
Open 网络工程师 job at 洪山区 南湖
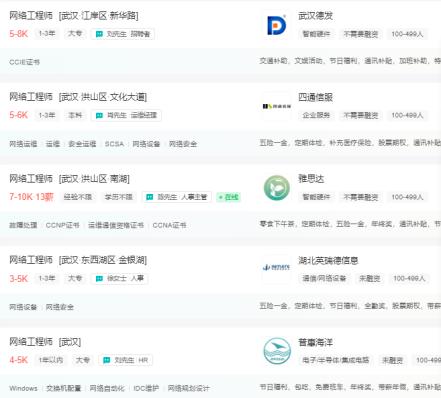pyautogui.click(x=69, y=179)
